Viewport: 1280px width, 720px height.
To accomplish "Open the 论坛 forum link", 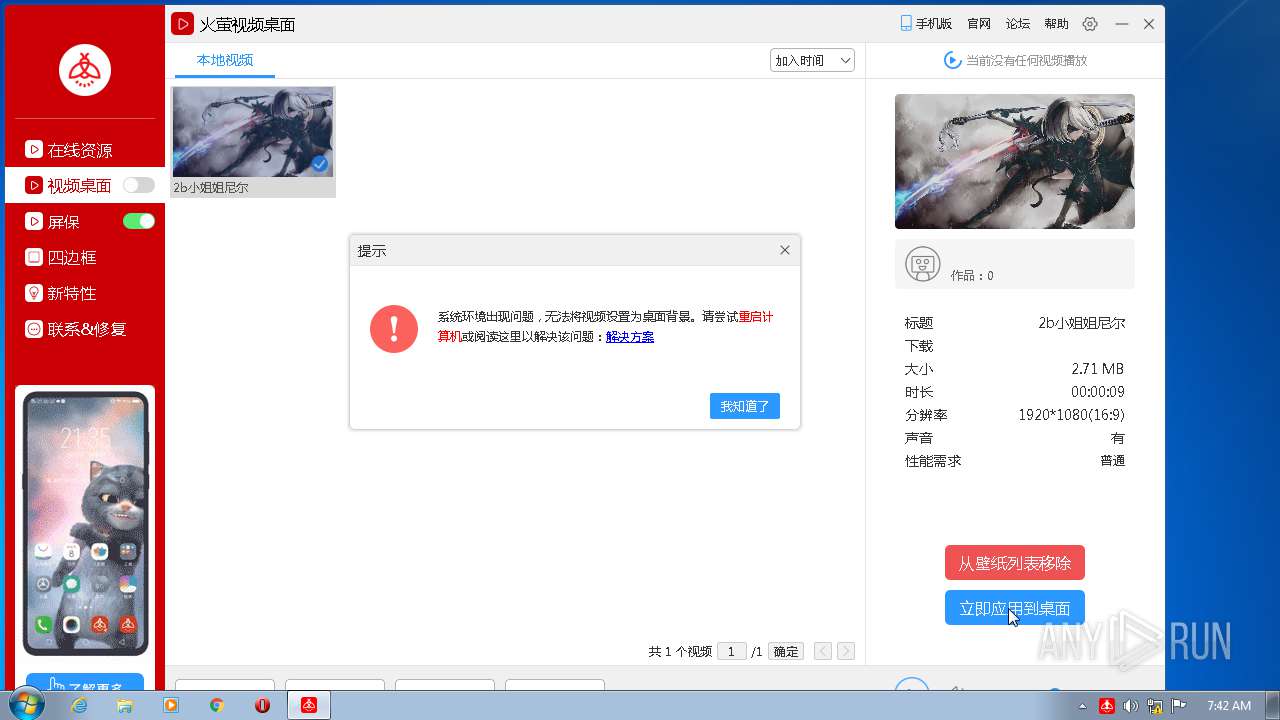I will [x=1017, y=23].
